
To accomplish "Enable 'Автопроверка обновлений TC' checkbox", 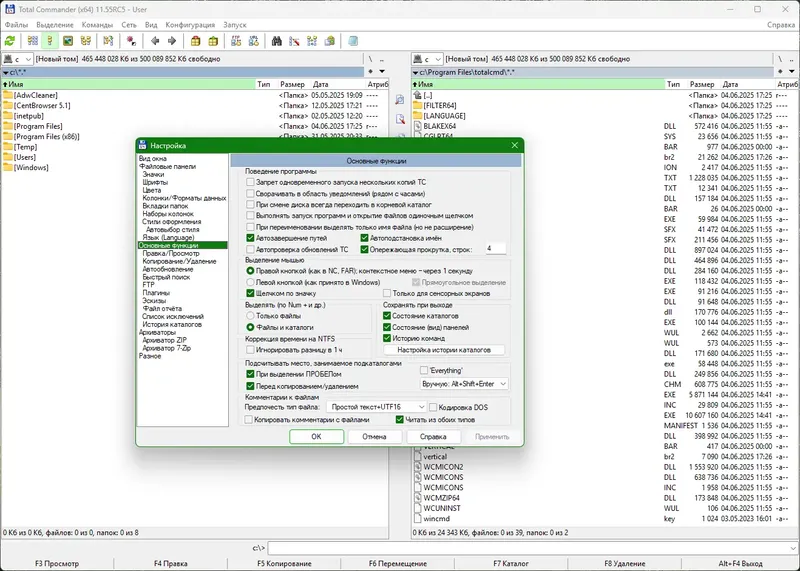I will click(x=251, y=248).
